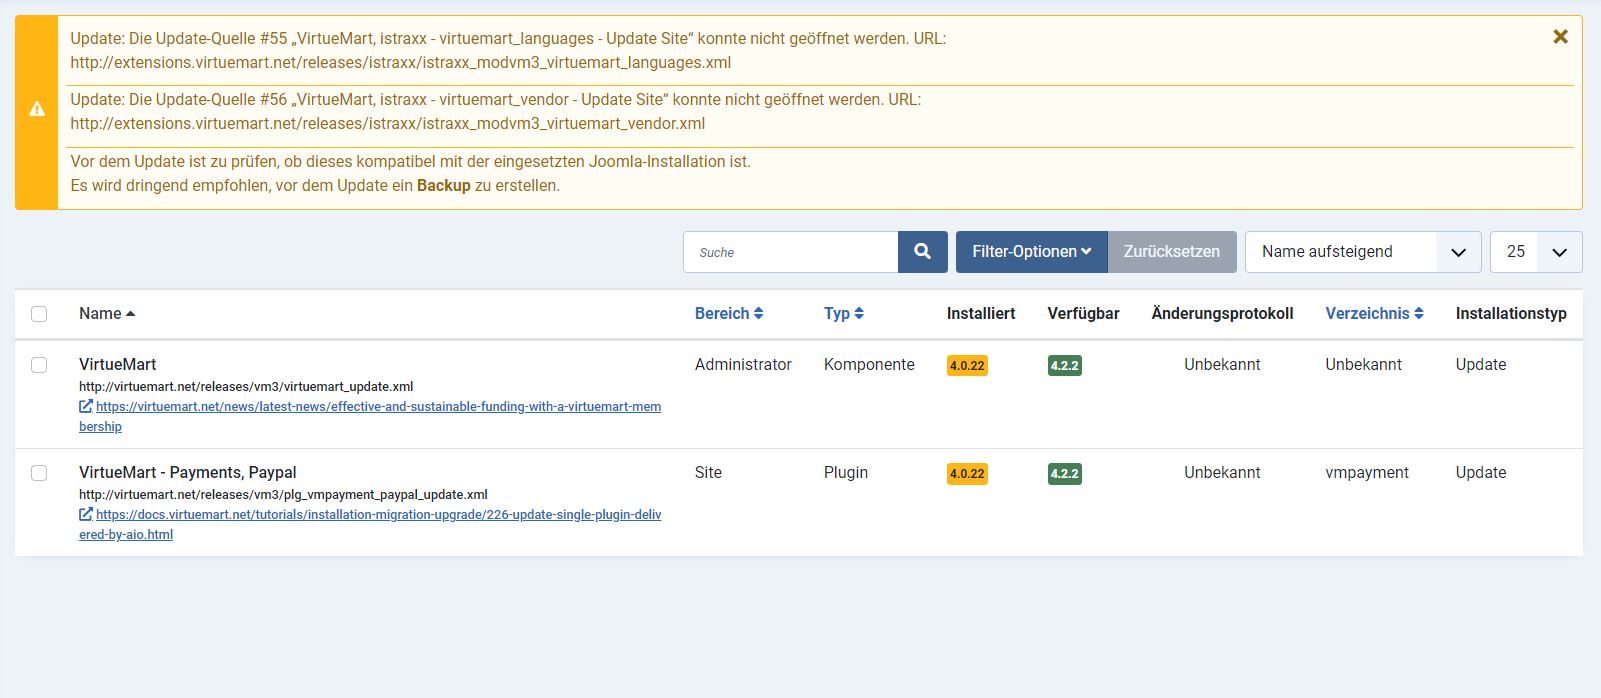Sort the table by Verzeichnis column

(x=1373, y=314)
